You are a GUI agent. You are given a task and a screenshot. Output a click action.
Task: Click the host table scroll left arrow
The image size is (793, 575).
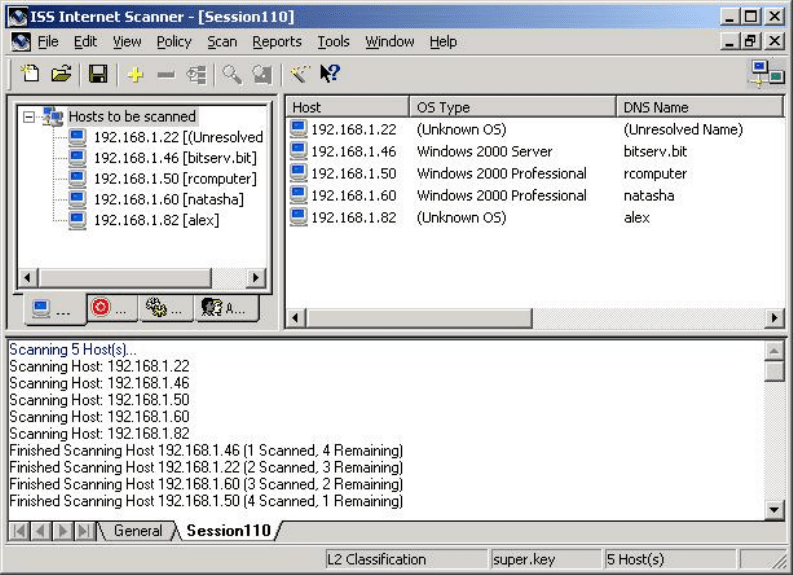coord(296,318)
